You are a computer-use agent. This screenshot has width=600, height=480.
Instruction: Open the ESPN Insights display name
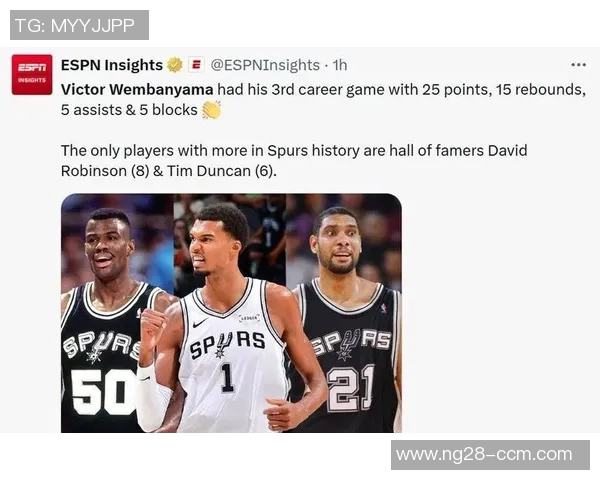point(112,65)
